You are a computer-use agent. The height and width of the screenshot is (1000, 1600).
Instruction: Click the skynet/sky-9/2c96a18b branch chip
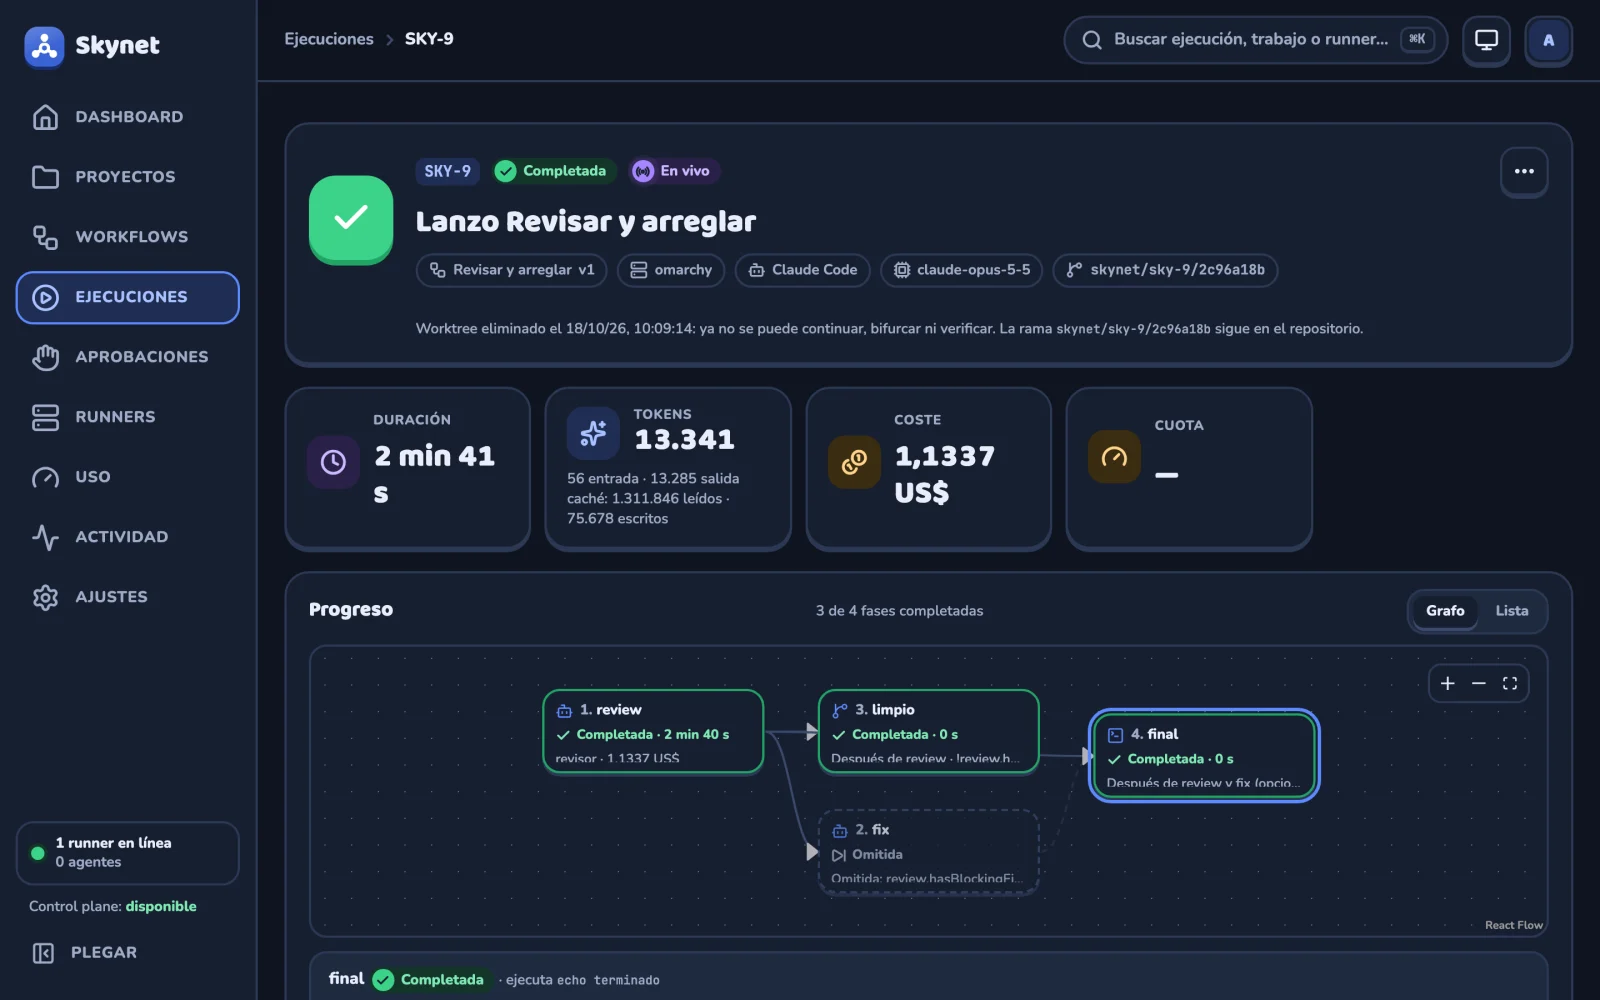coord(1165,270)
